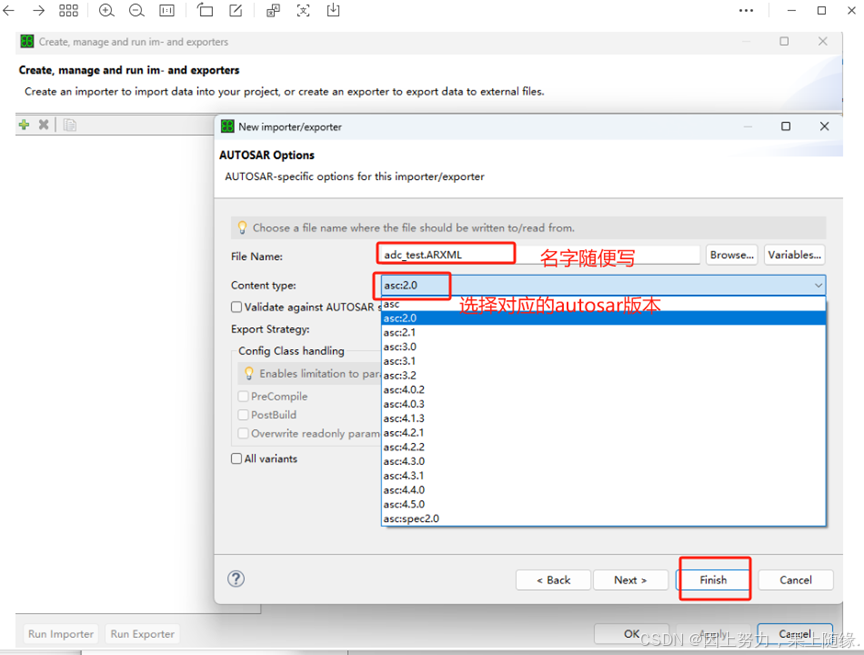Delete importer with the gray X icon

point(44,125)
